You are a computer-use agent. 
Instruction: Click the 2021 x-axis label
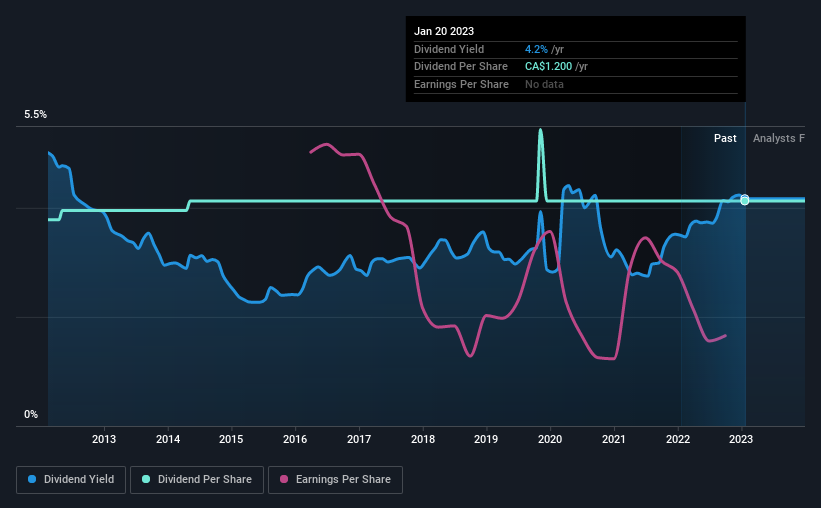(614, 439)
